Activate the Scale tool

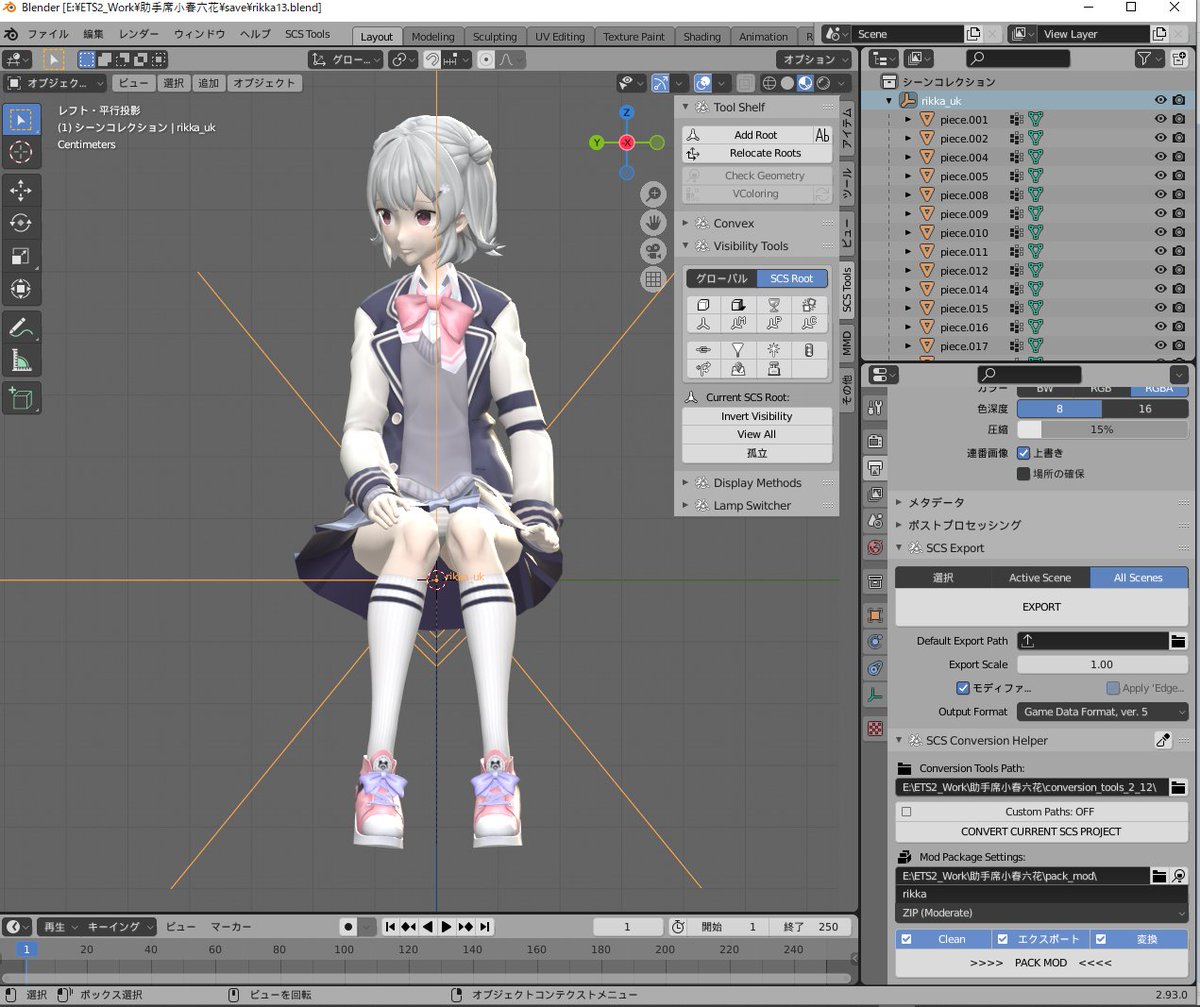21,255
